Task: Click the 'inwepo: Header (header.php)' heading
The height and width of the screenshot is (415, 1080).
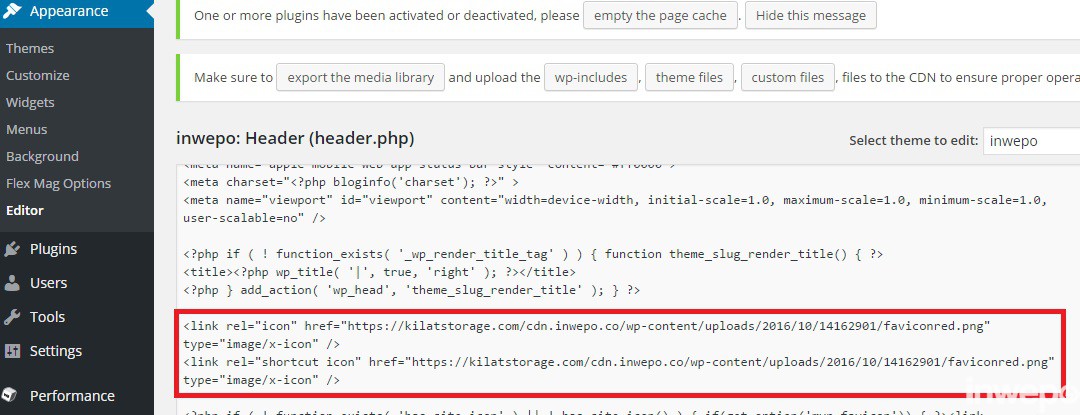Action: coord(295,138)
